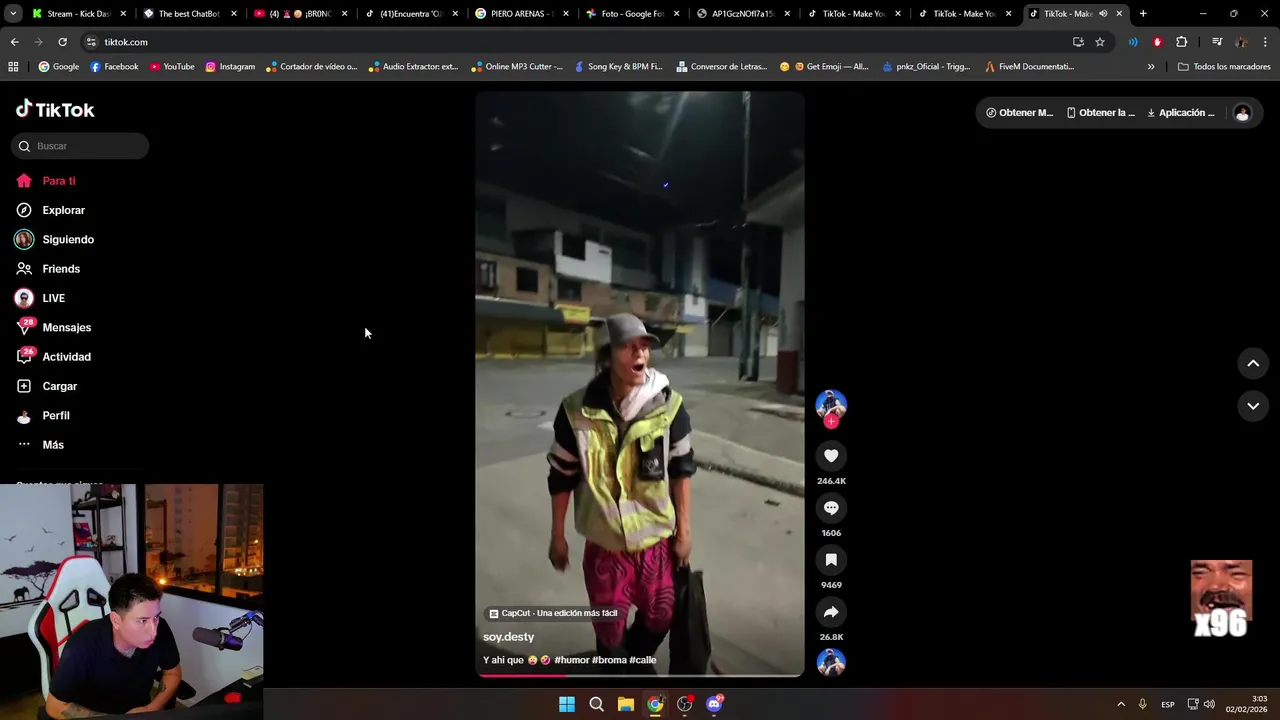Mute the active TikTok tab's speaker icon
Screen dimensions: 1280x720
click(x=1103, y=14)
